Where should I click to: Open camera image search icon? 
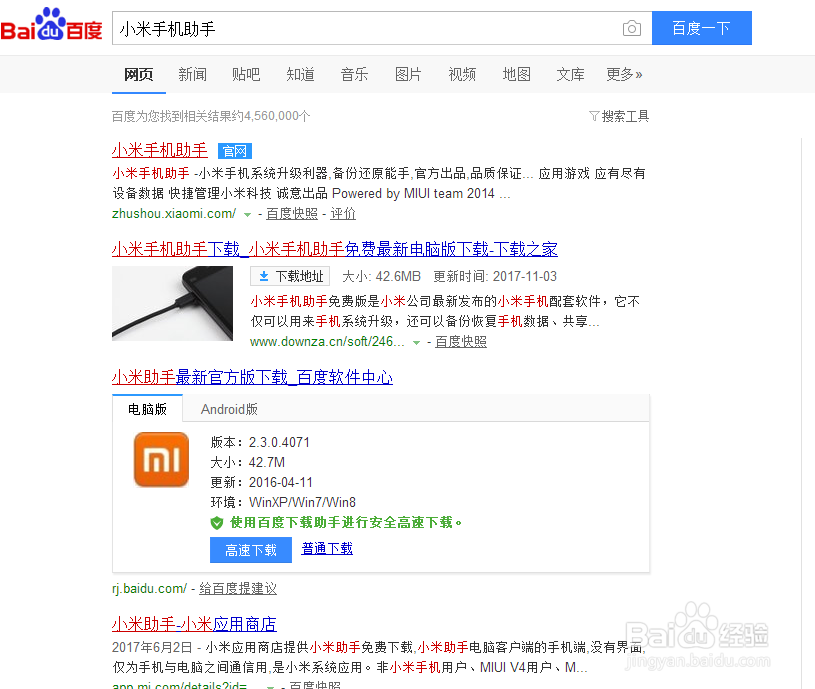pos(632,28)
